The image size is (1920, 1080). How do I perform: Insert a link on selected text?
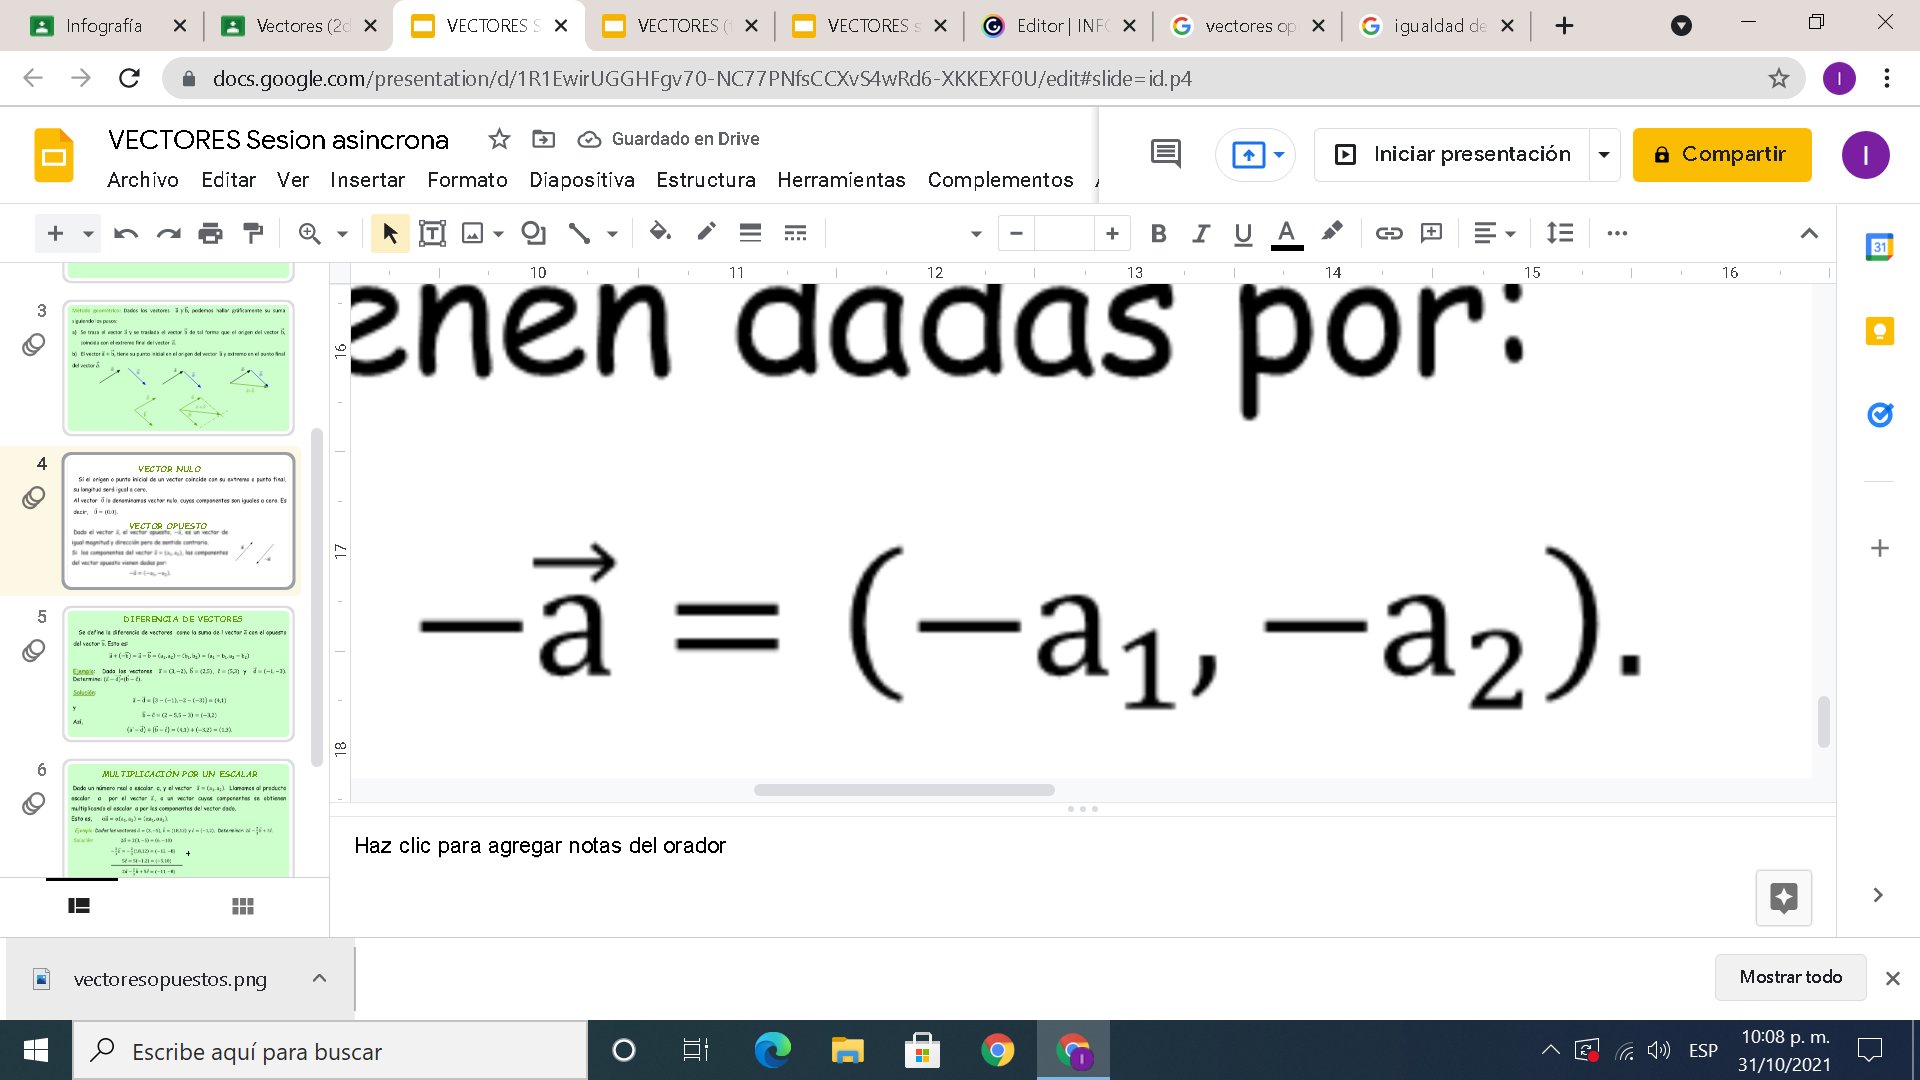(1388, 232)
